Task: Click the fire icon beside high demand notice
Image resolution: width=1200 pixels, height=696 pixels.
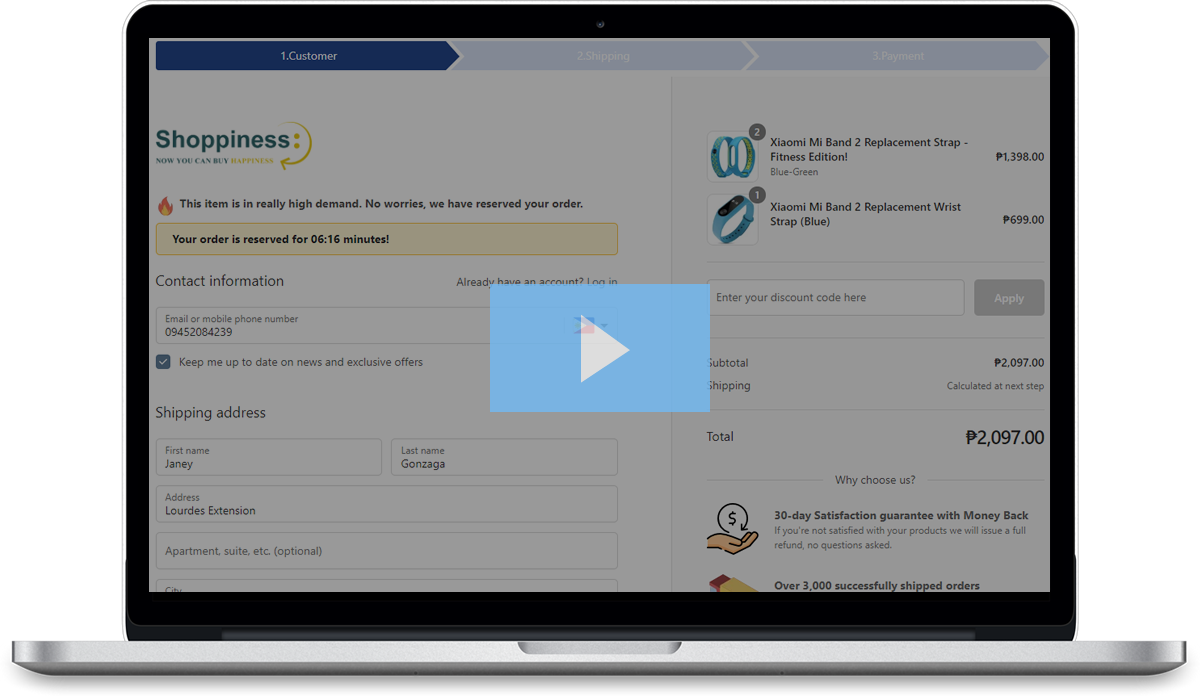Action: point(165,205)
